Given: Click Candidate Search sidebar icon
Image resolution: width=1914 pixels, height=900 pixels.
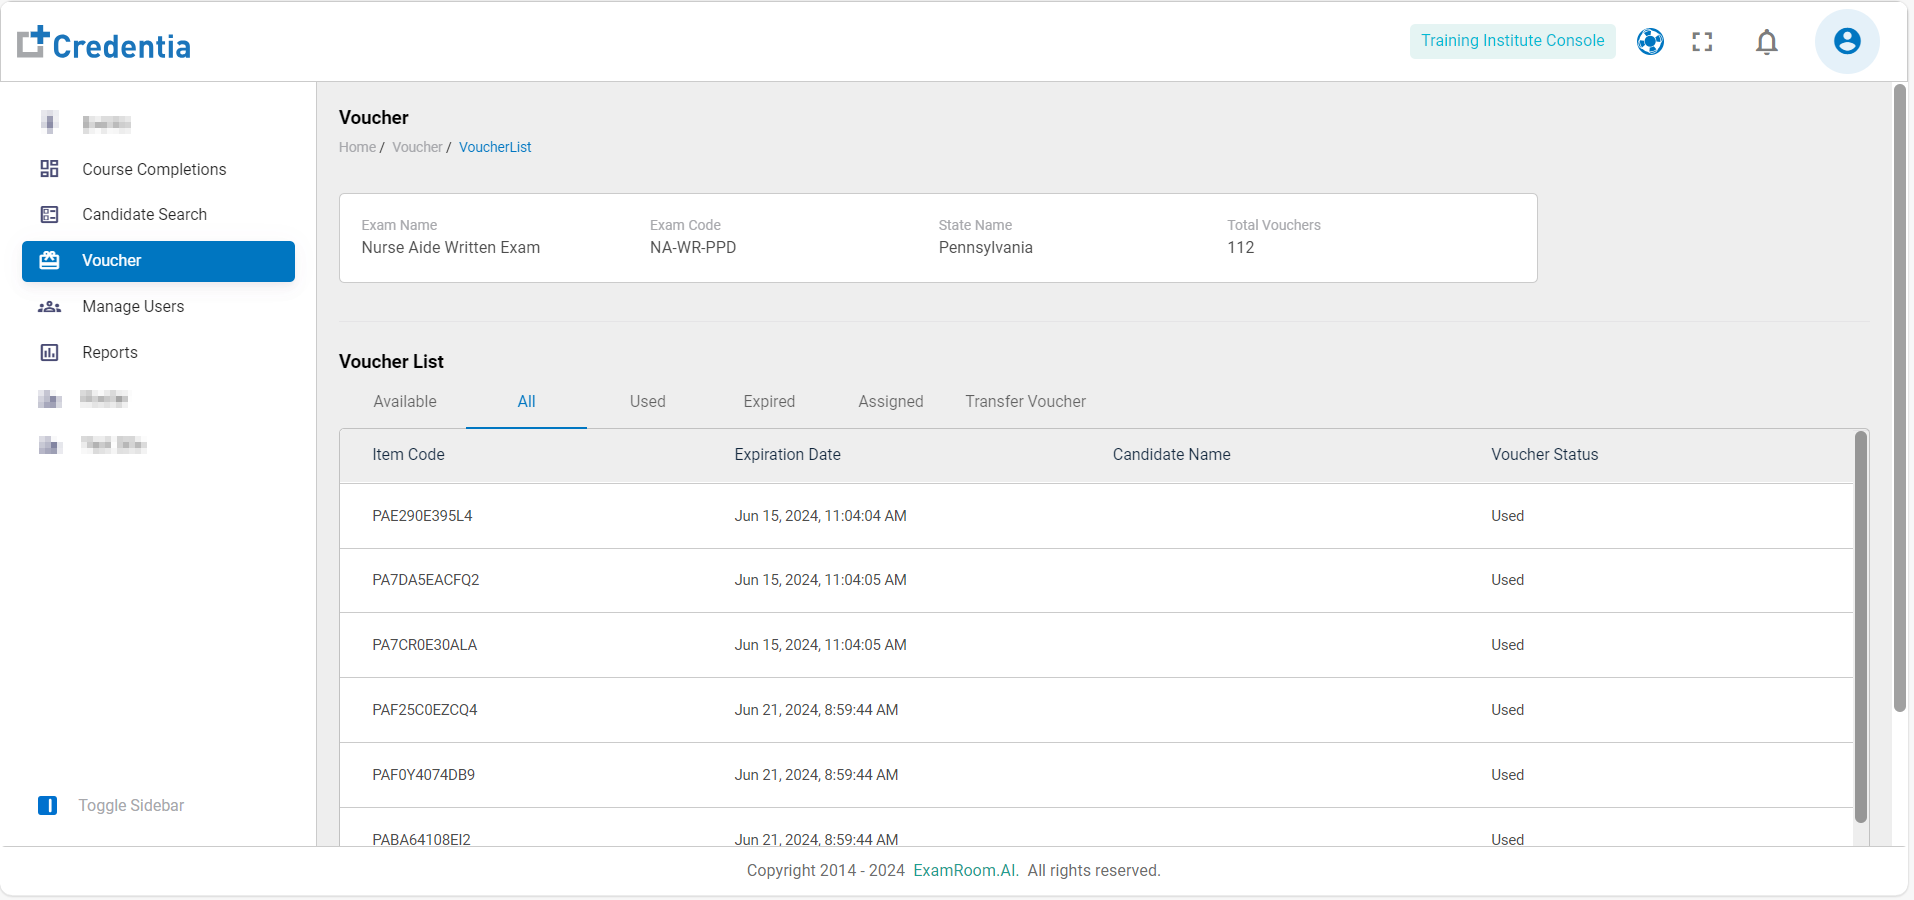Looking at the screenshot, I should click(x=49, y=214).
